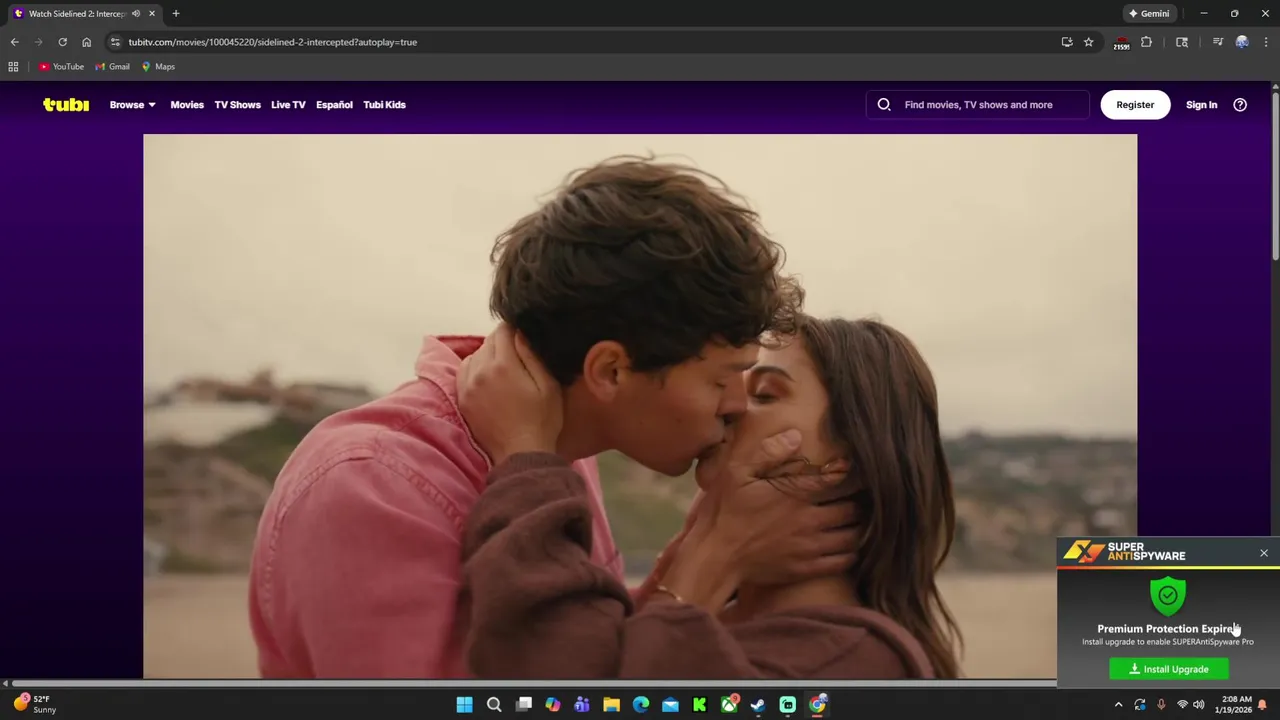Screen dimensions: 1280x720
Task: Open the Chrome profile avatar
Action: click(1242, 42)
